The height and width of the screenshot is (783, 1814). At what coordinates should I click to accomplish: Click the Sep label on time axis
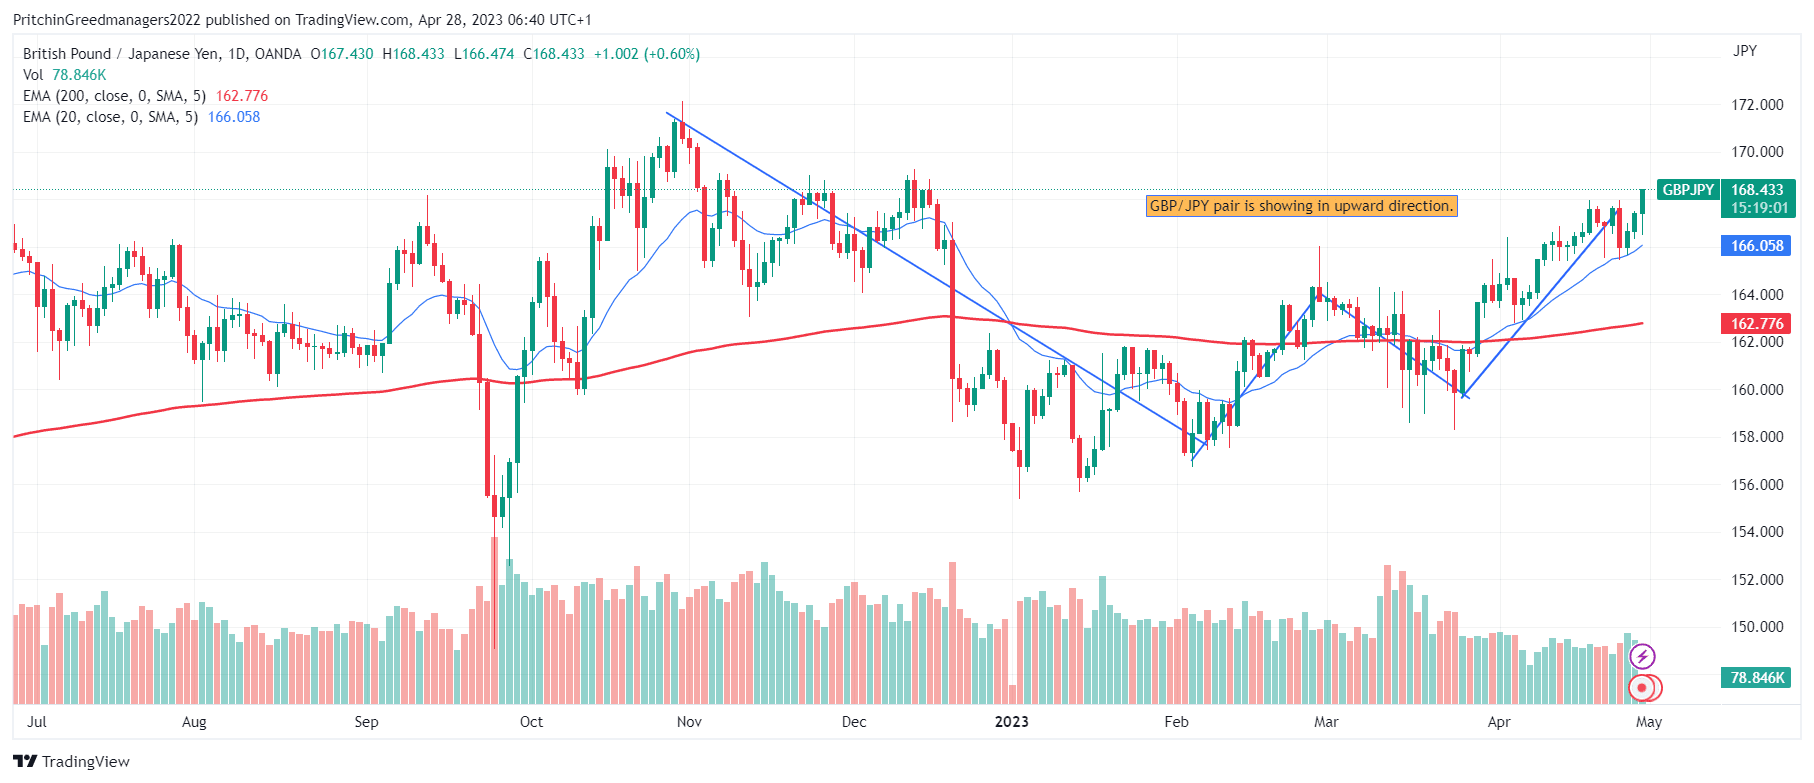[366, 722]
